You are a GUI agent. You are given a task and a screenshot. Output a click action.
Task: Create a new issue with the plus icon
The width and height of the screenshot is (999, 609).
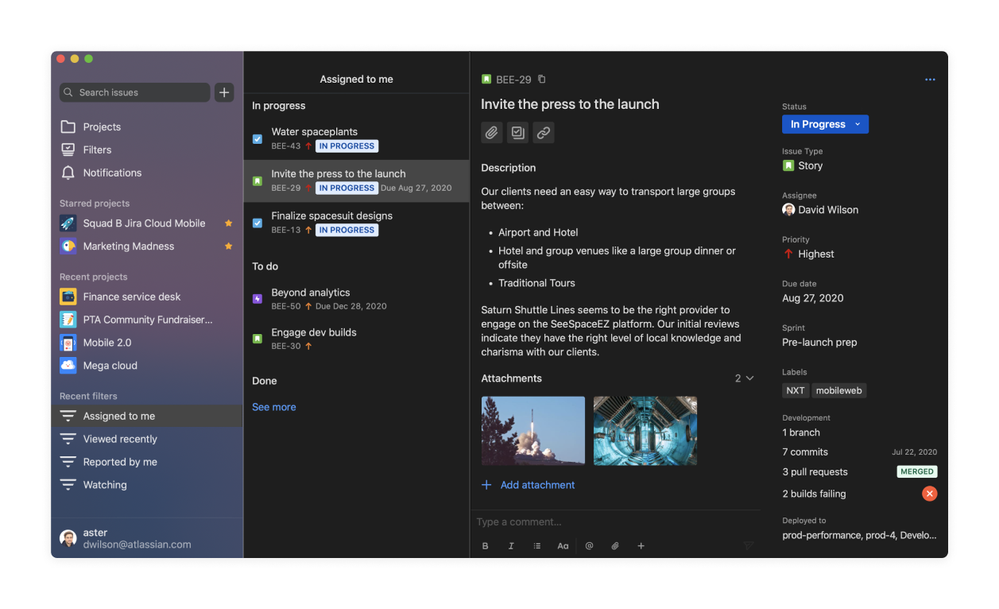coord(224,92)
